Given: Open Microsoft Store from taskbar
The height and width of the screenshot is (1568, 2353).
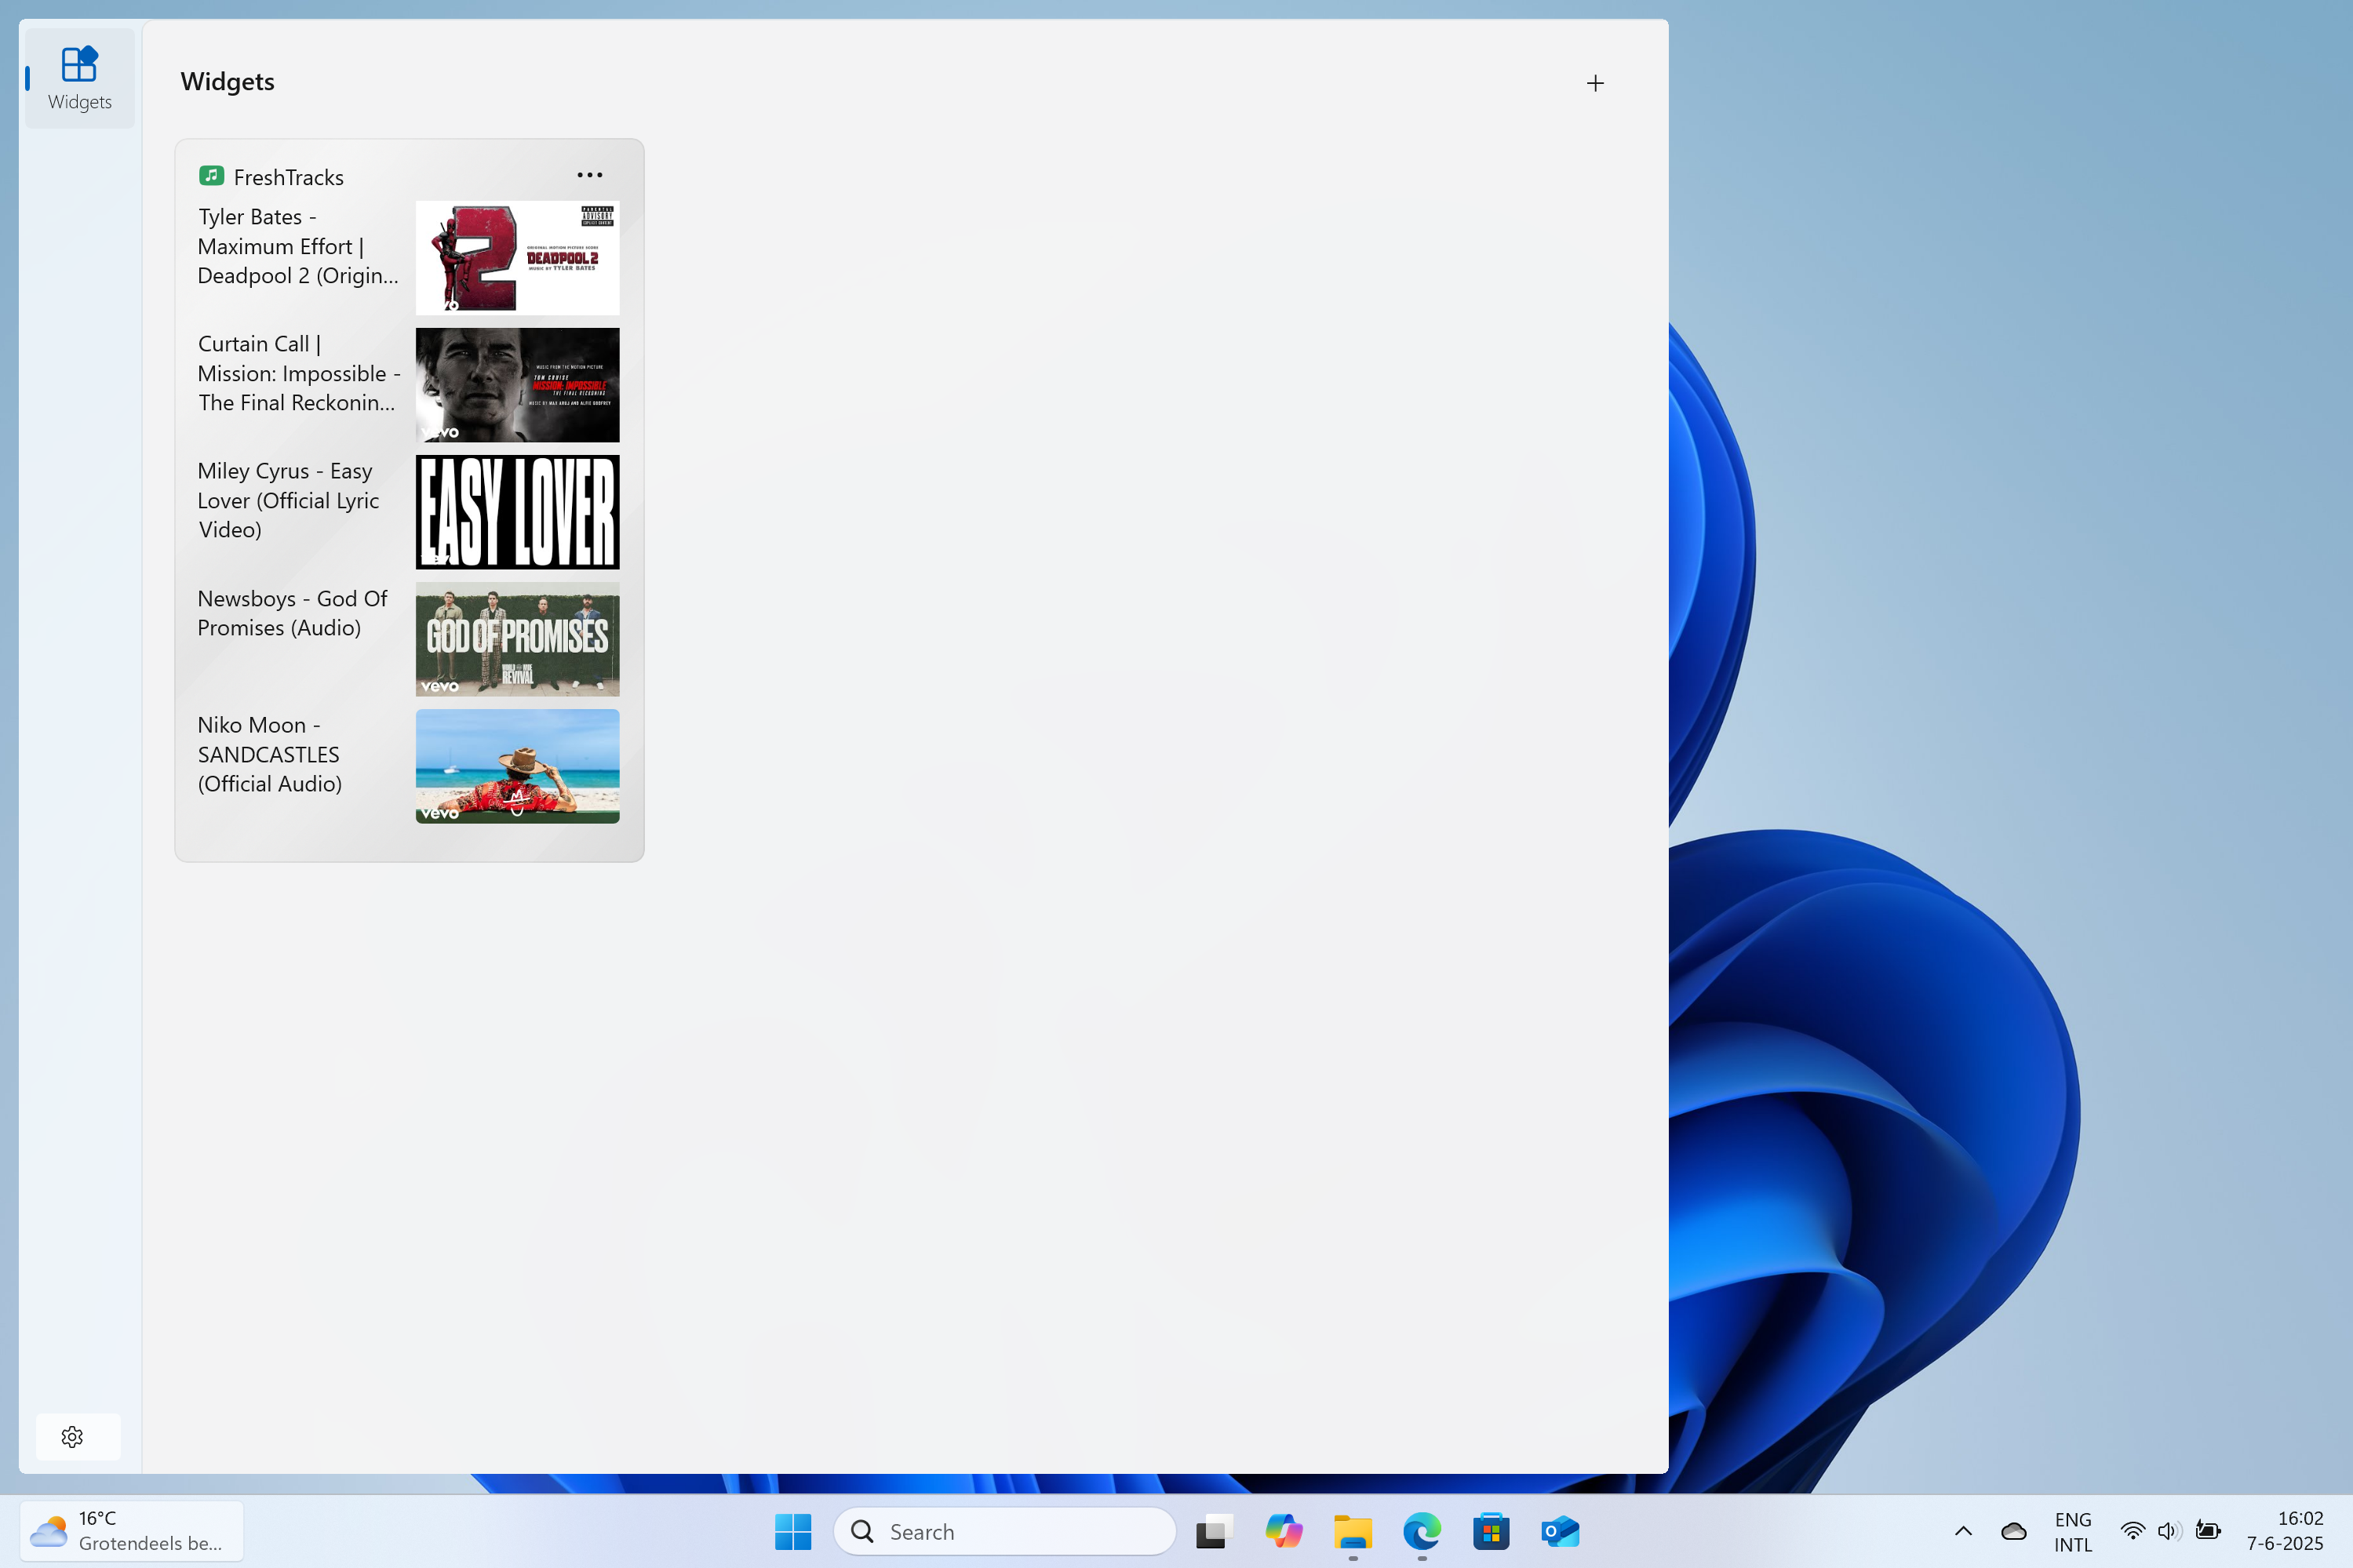Looking at the screenshot, I should click(x=1490, y=1531).
